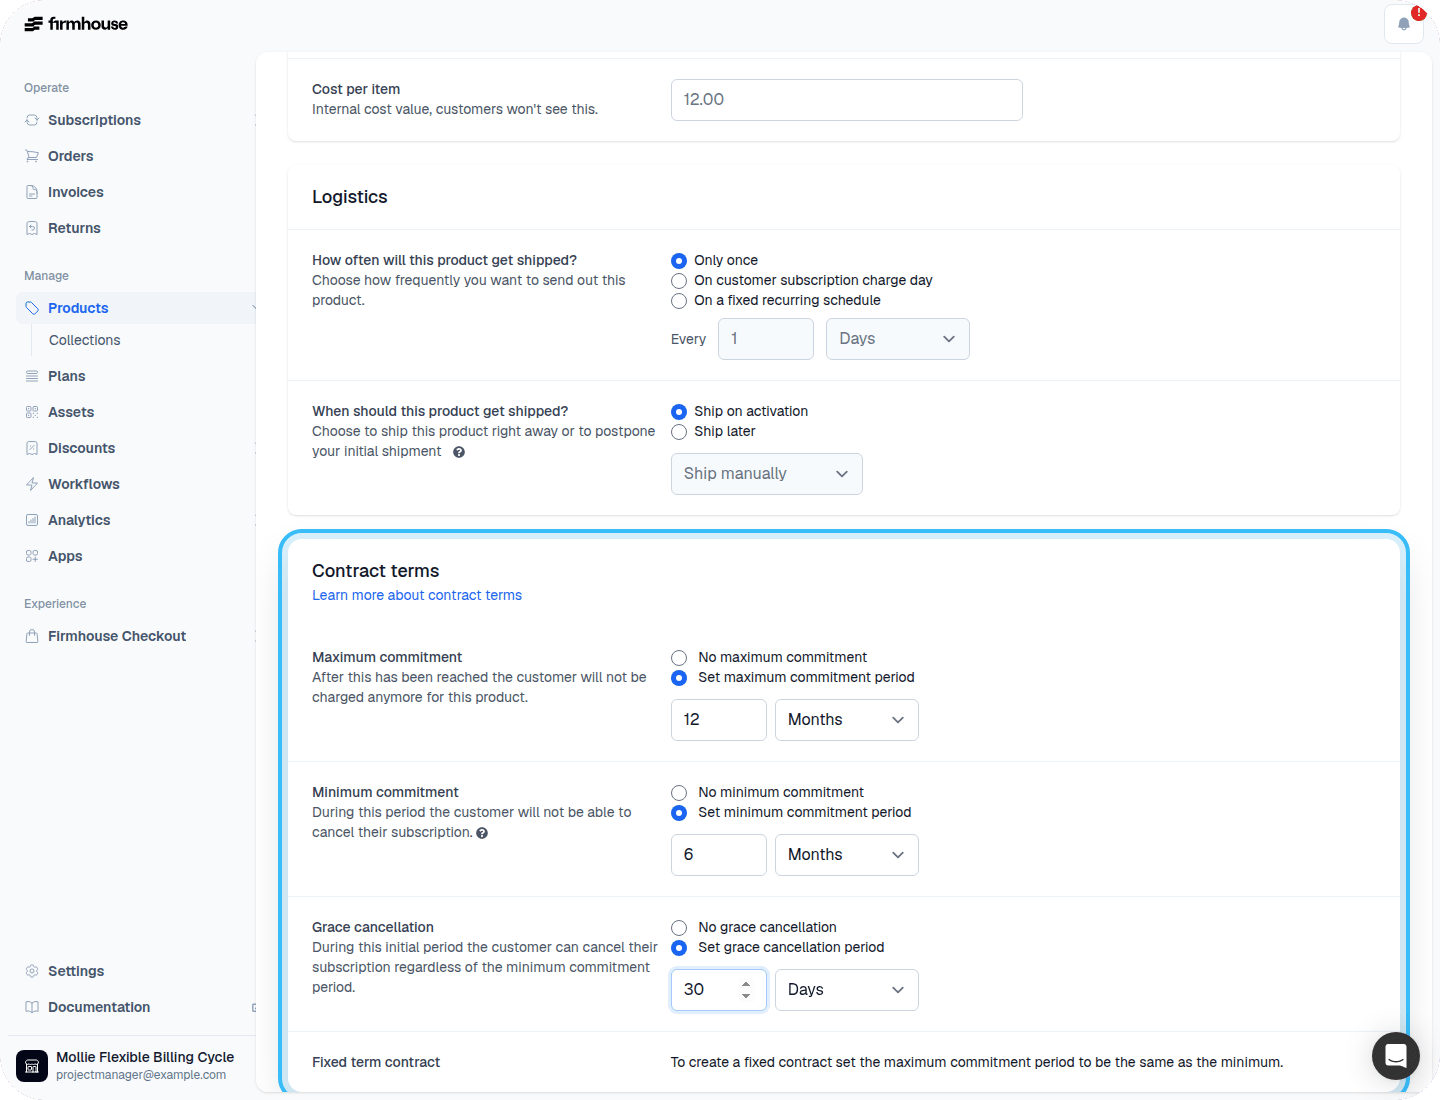Click the Firmhouse logo

76,24
